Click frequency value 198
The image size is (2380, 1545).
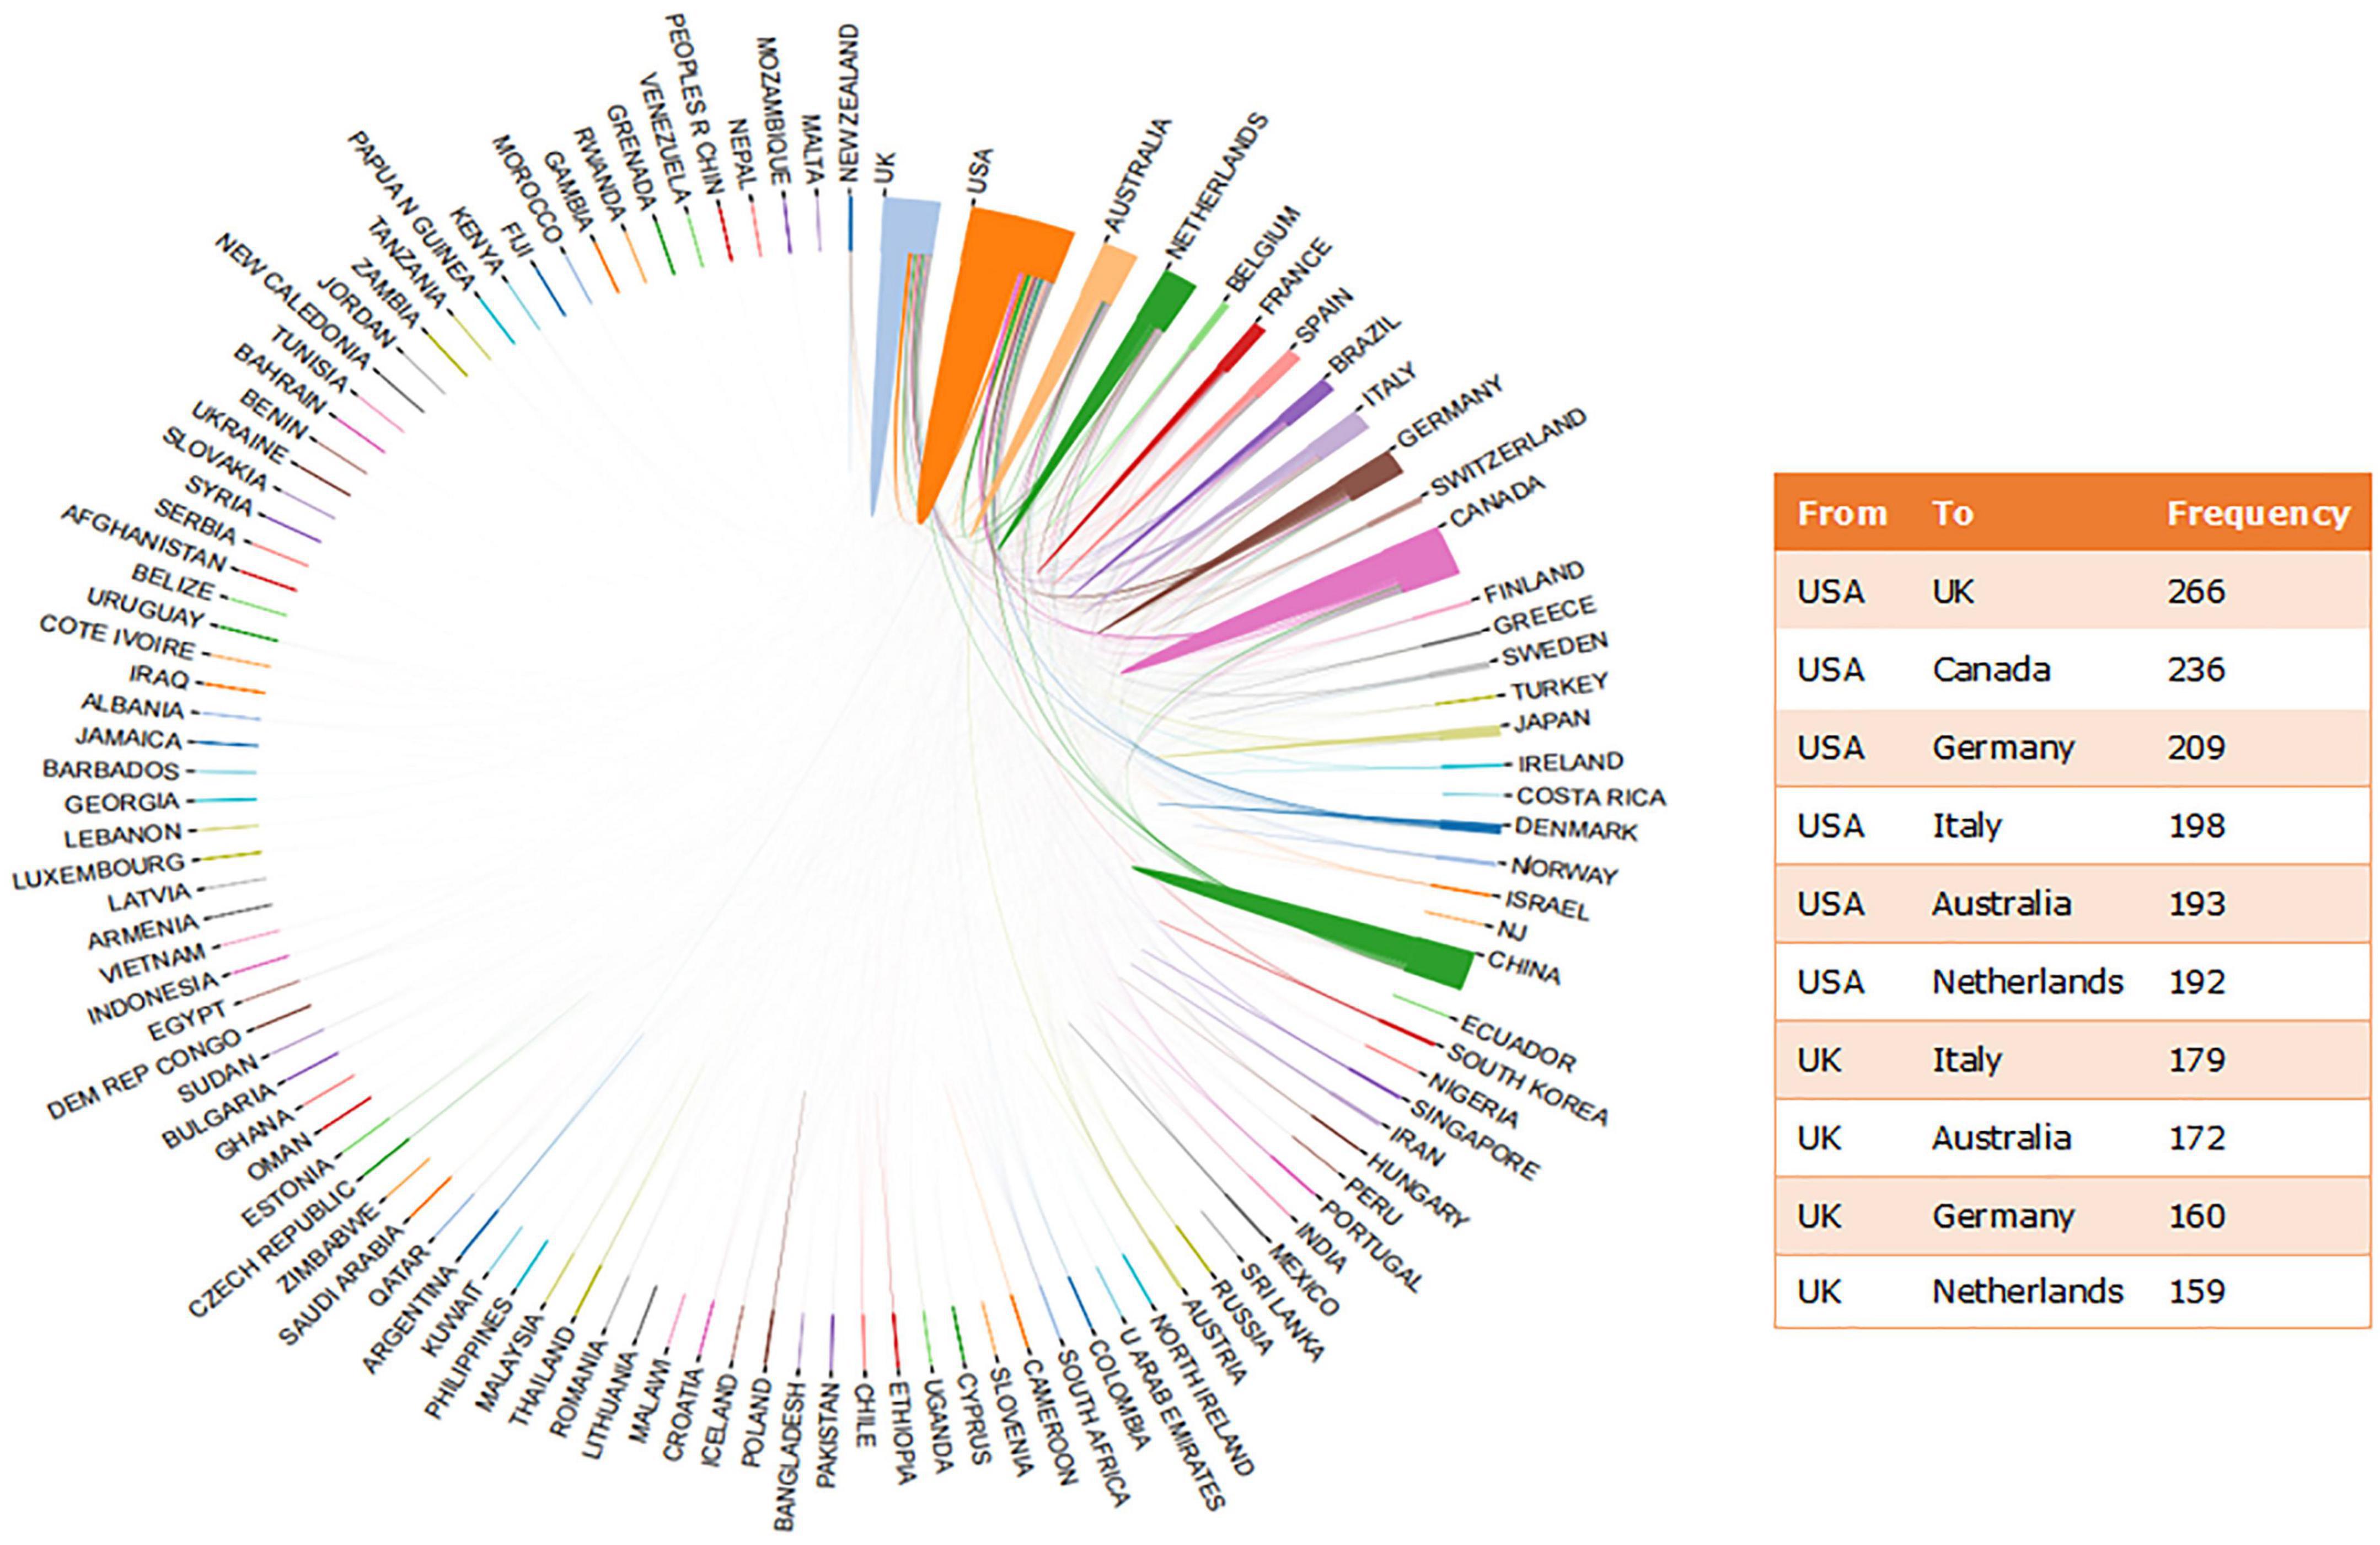tap(2196, 825)
